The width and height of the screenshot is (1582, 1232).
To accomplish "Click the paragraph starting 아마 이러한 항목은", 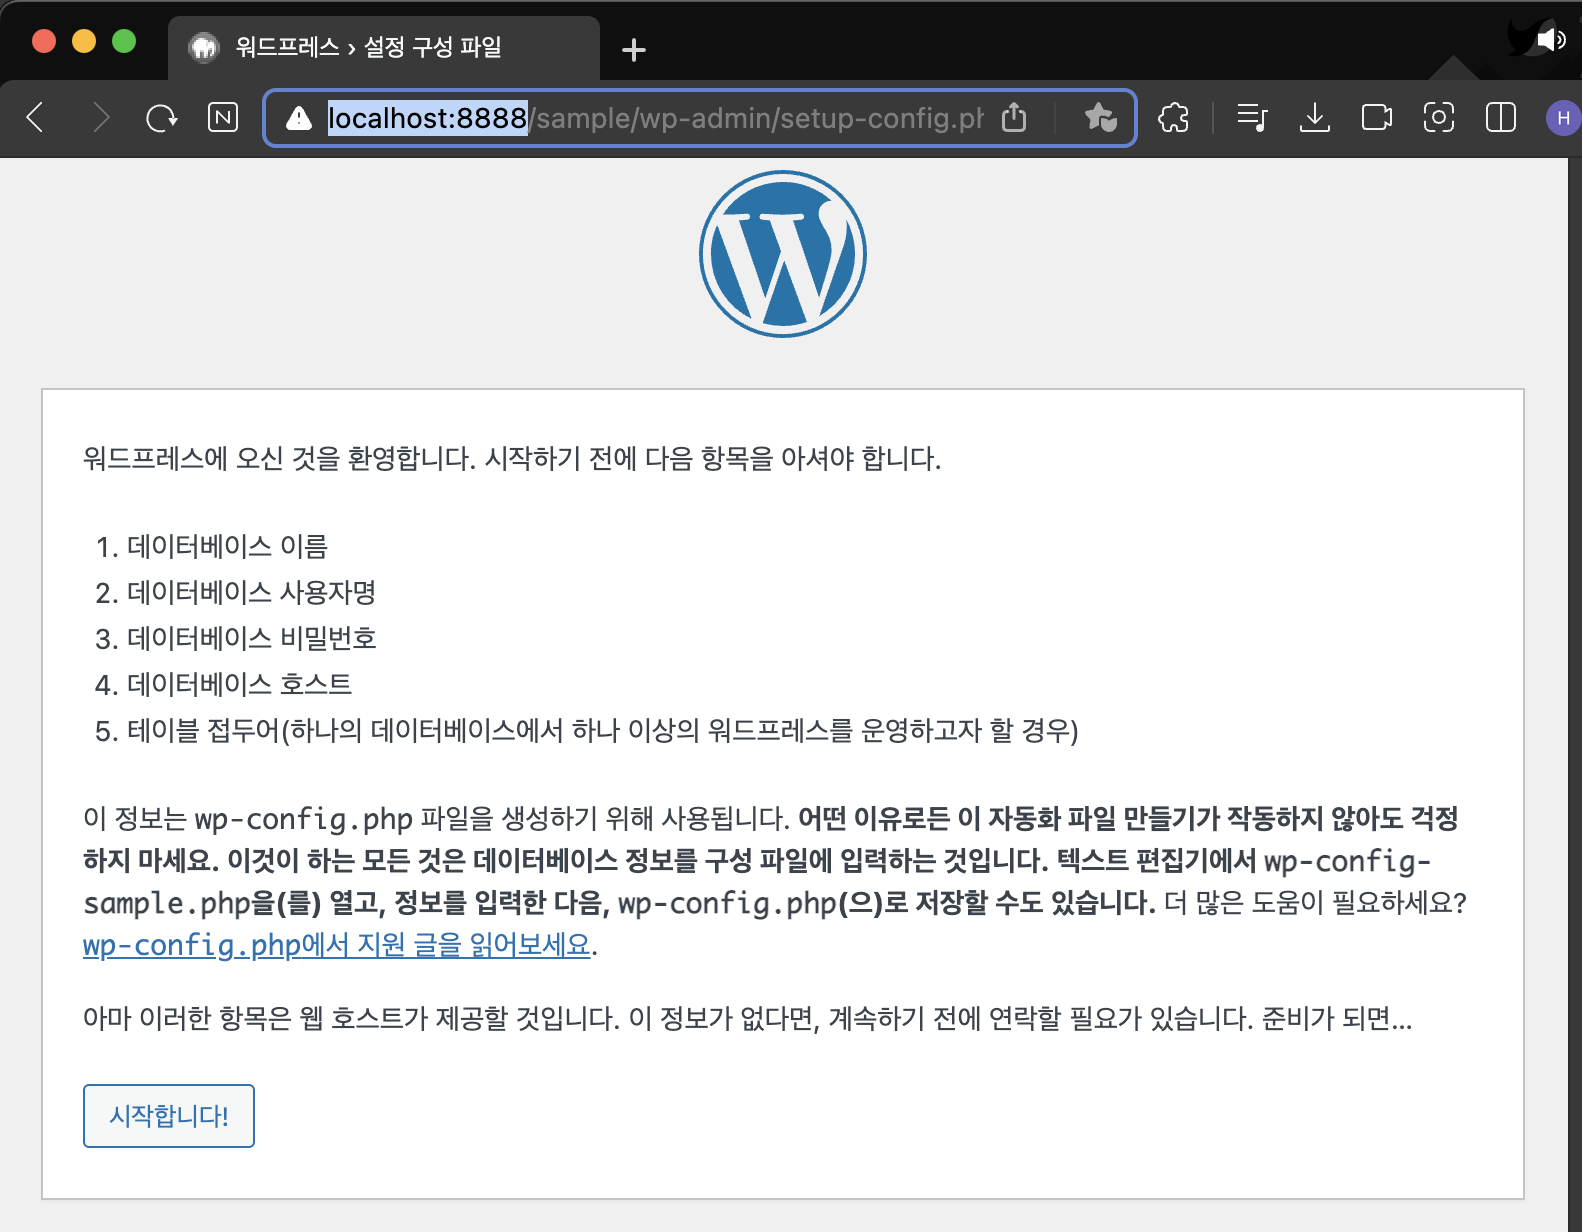I will [748, 1019].
